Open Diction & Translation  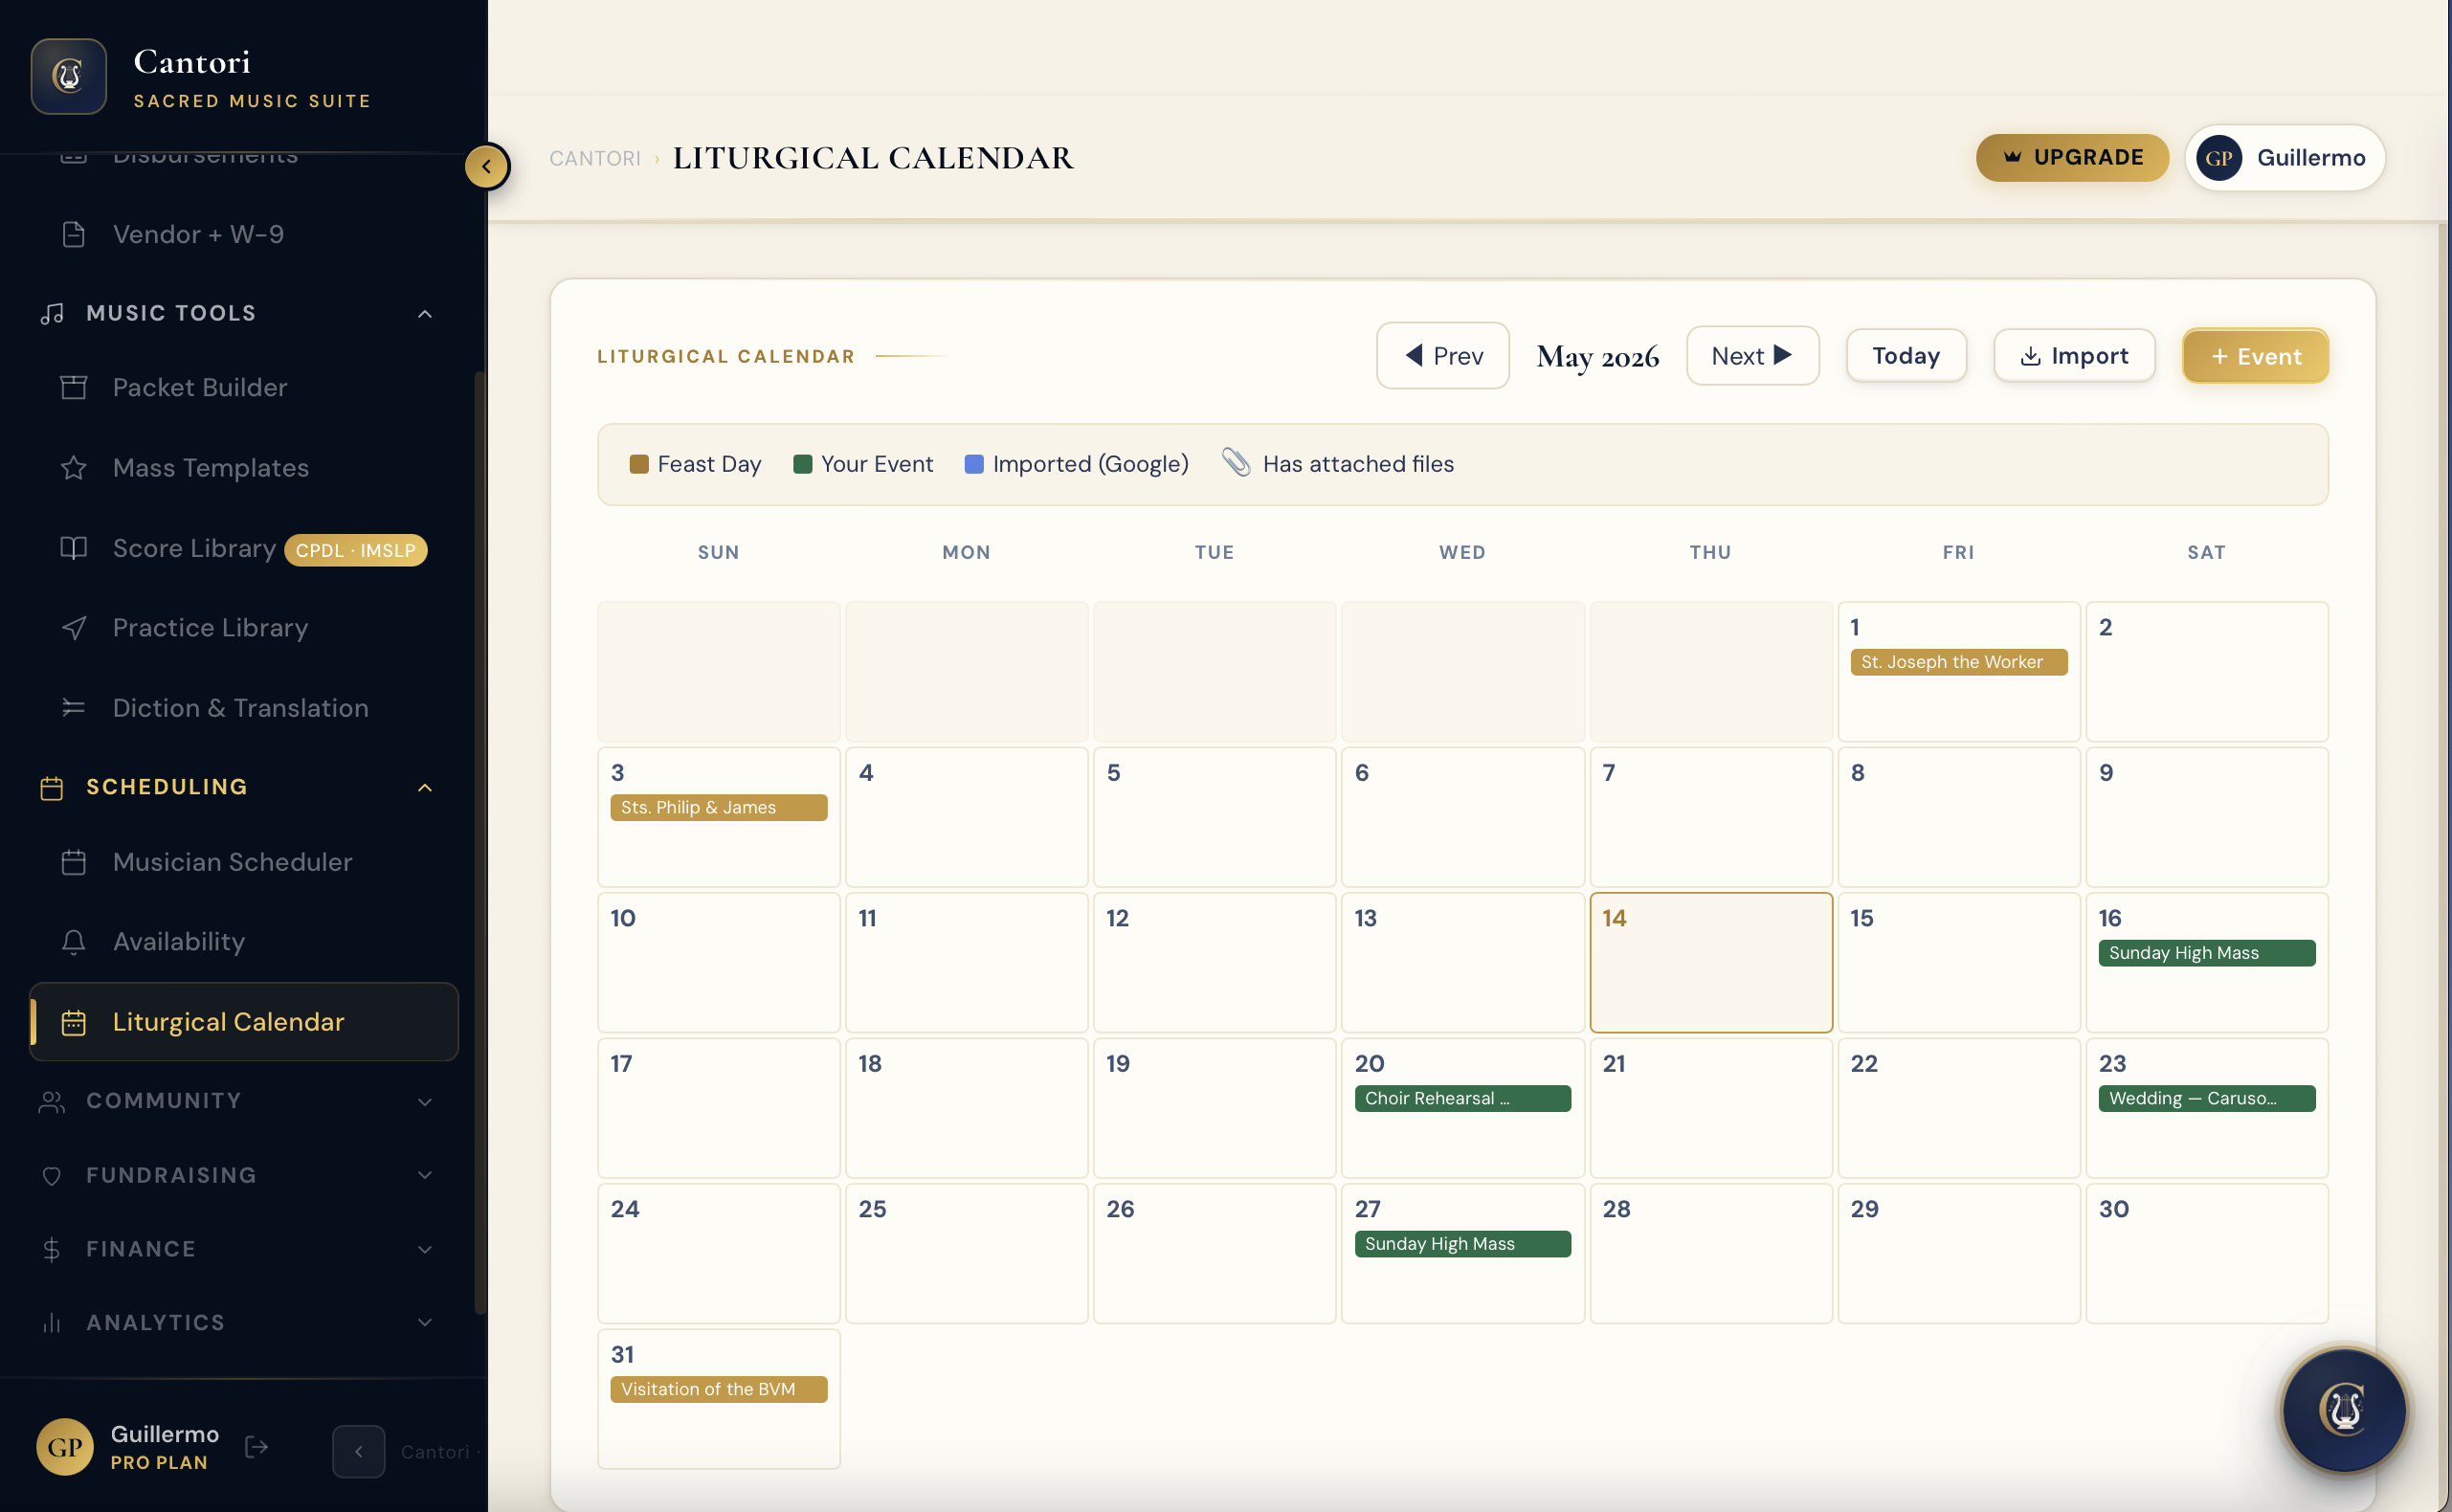point(244,708)
